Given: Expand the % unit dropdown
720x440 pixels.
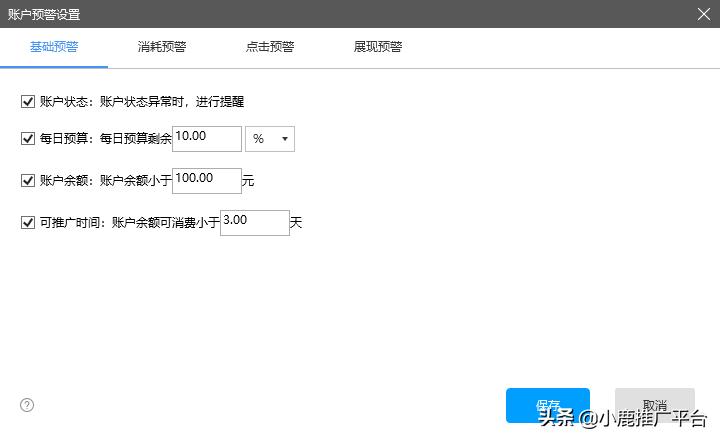Looking at the screenshot, I should [270, 139].
